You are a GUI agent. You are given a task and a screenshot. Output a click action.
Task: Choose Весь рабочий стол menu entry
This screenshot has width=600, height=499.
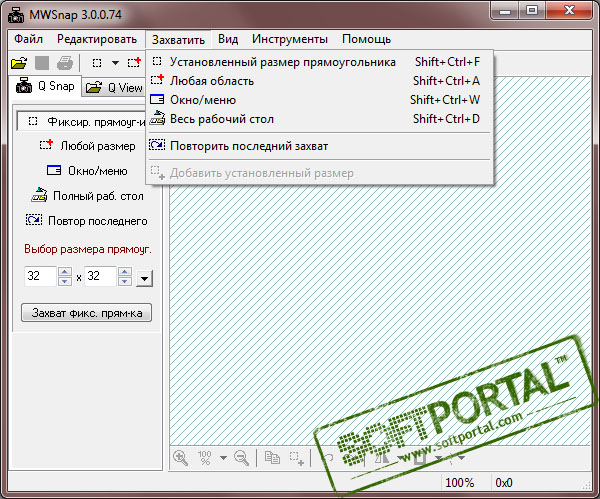click(x=320, y=119)
